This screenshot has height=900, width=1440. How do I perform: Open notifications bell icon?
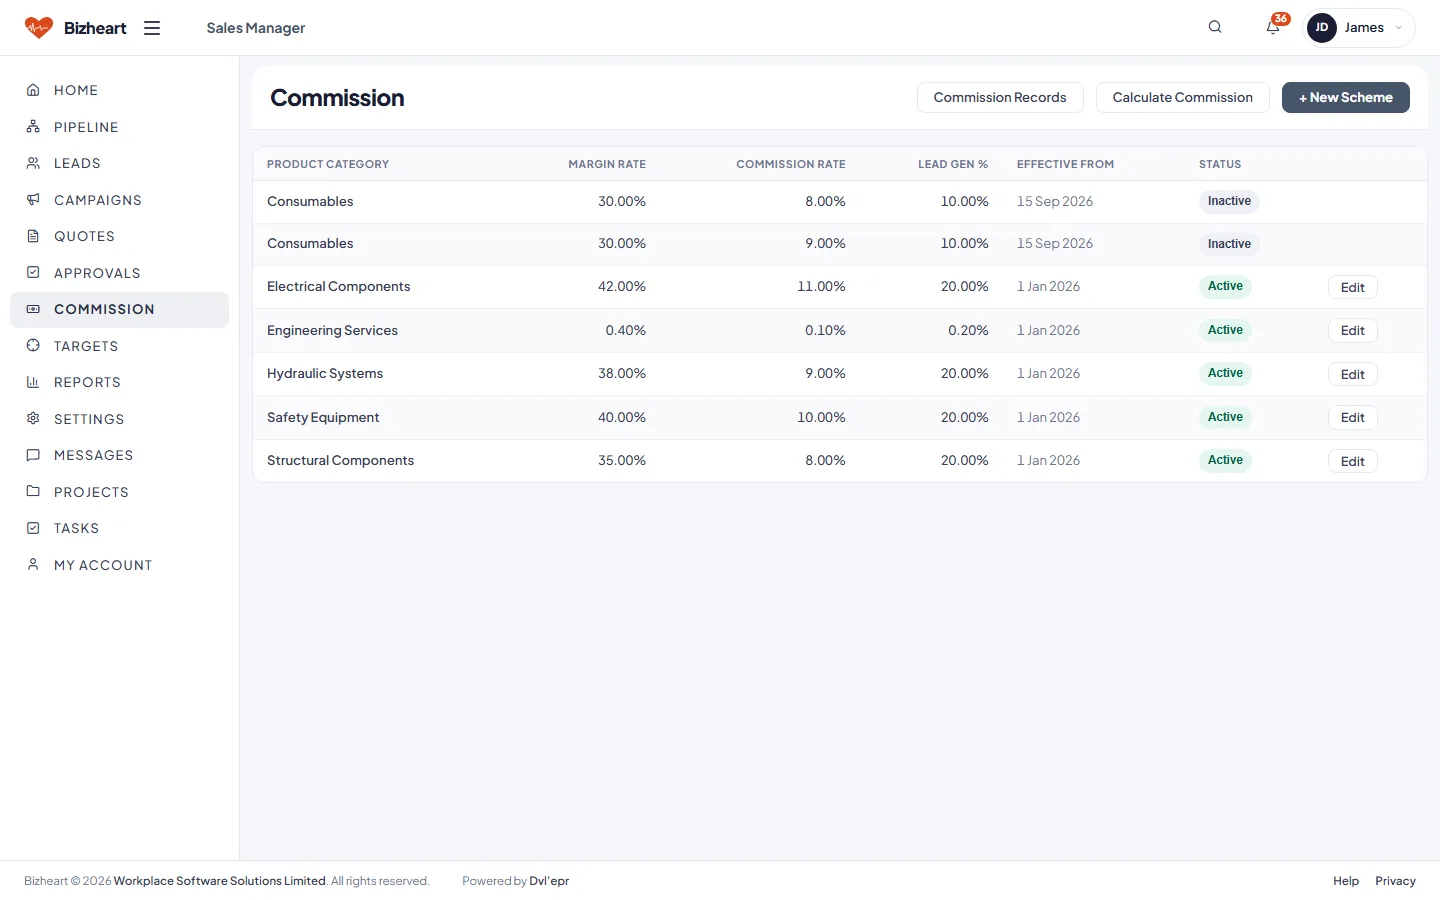1273,27
